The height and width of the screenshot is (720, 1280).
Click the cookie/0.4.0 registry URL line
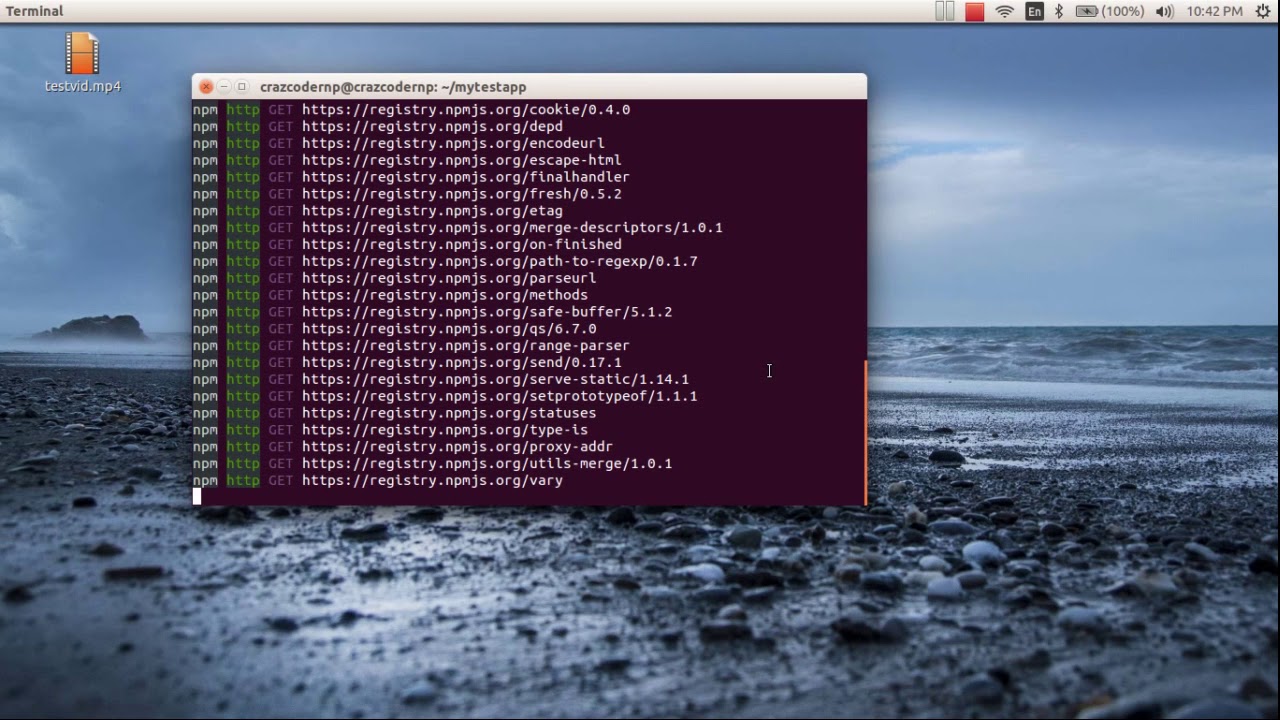coord(466,110)
